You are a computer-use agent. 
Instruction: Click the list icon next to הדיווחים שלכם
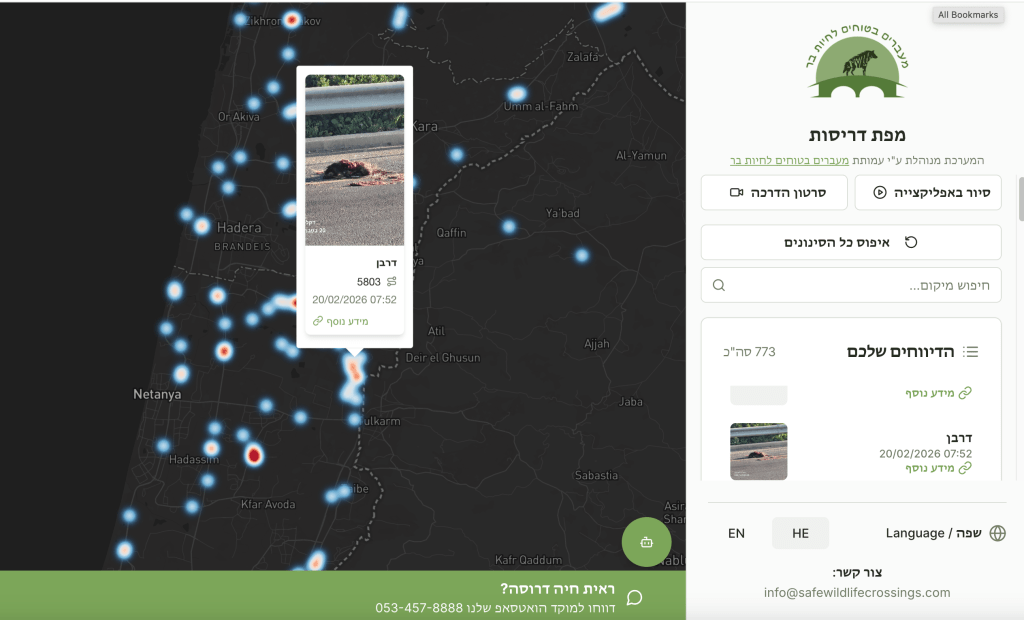click(970, 352)
